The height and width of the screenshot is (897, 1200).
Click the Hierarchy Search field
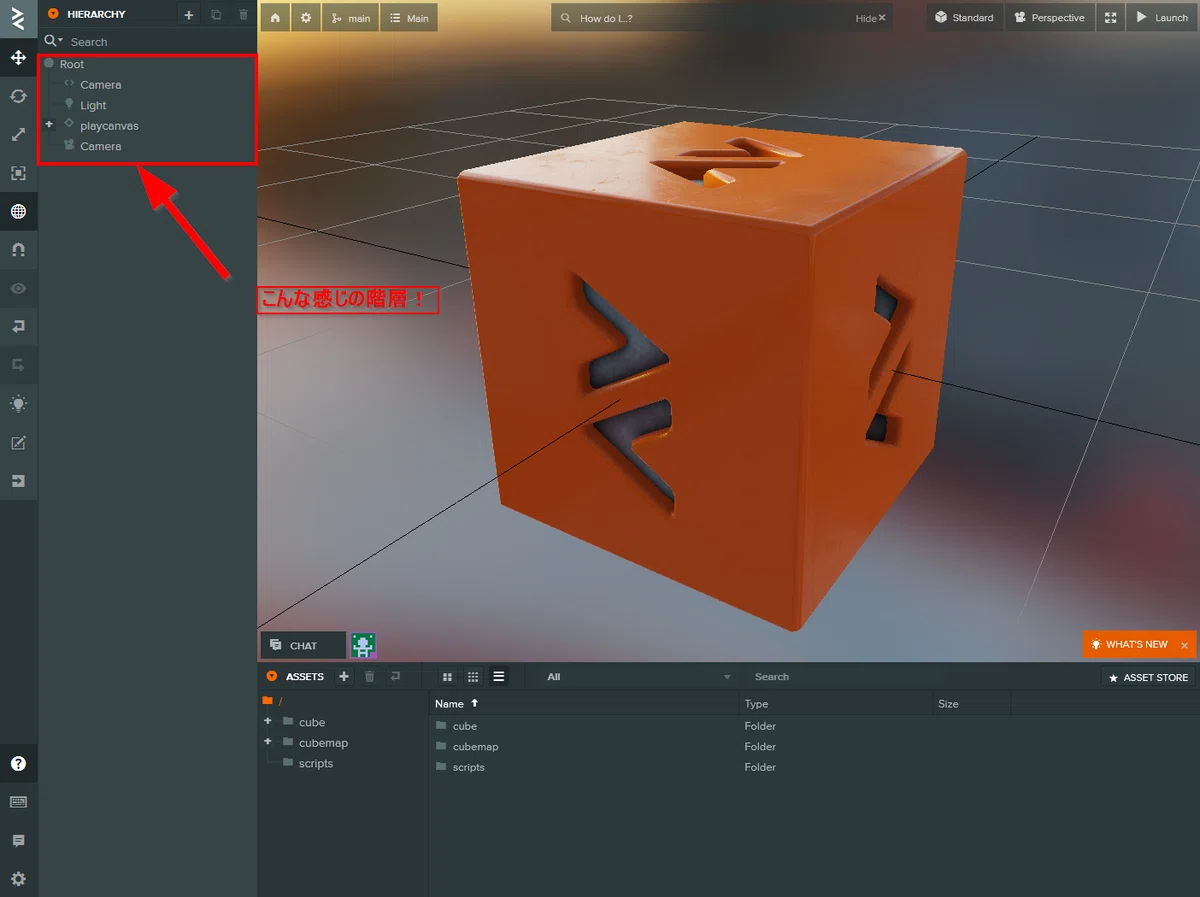[160, 42]
